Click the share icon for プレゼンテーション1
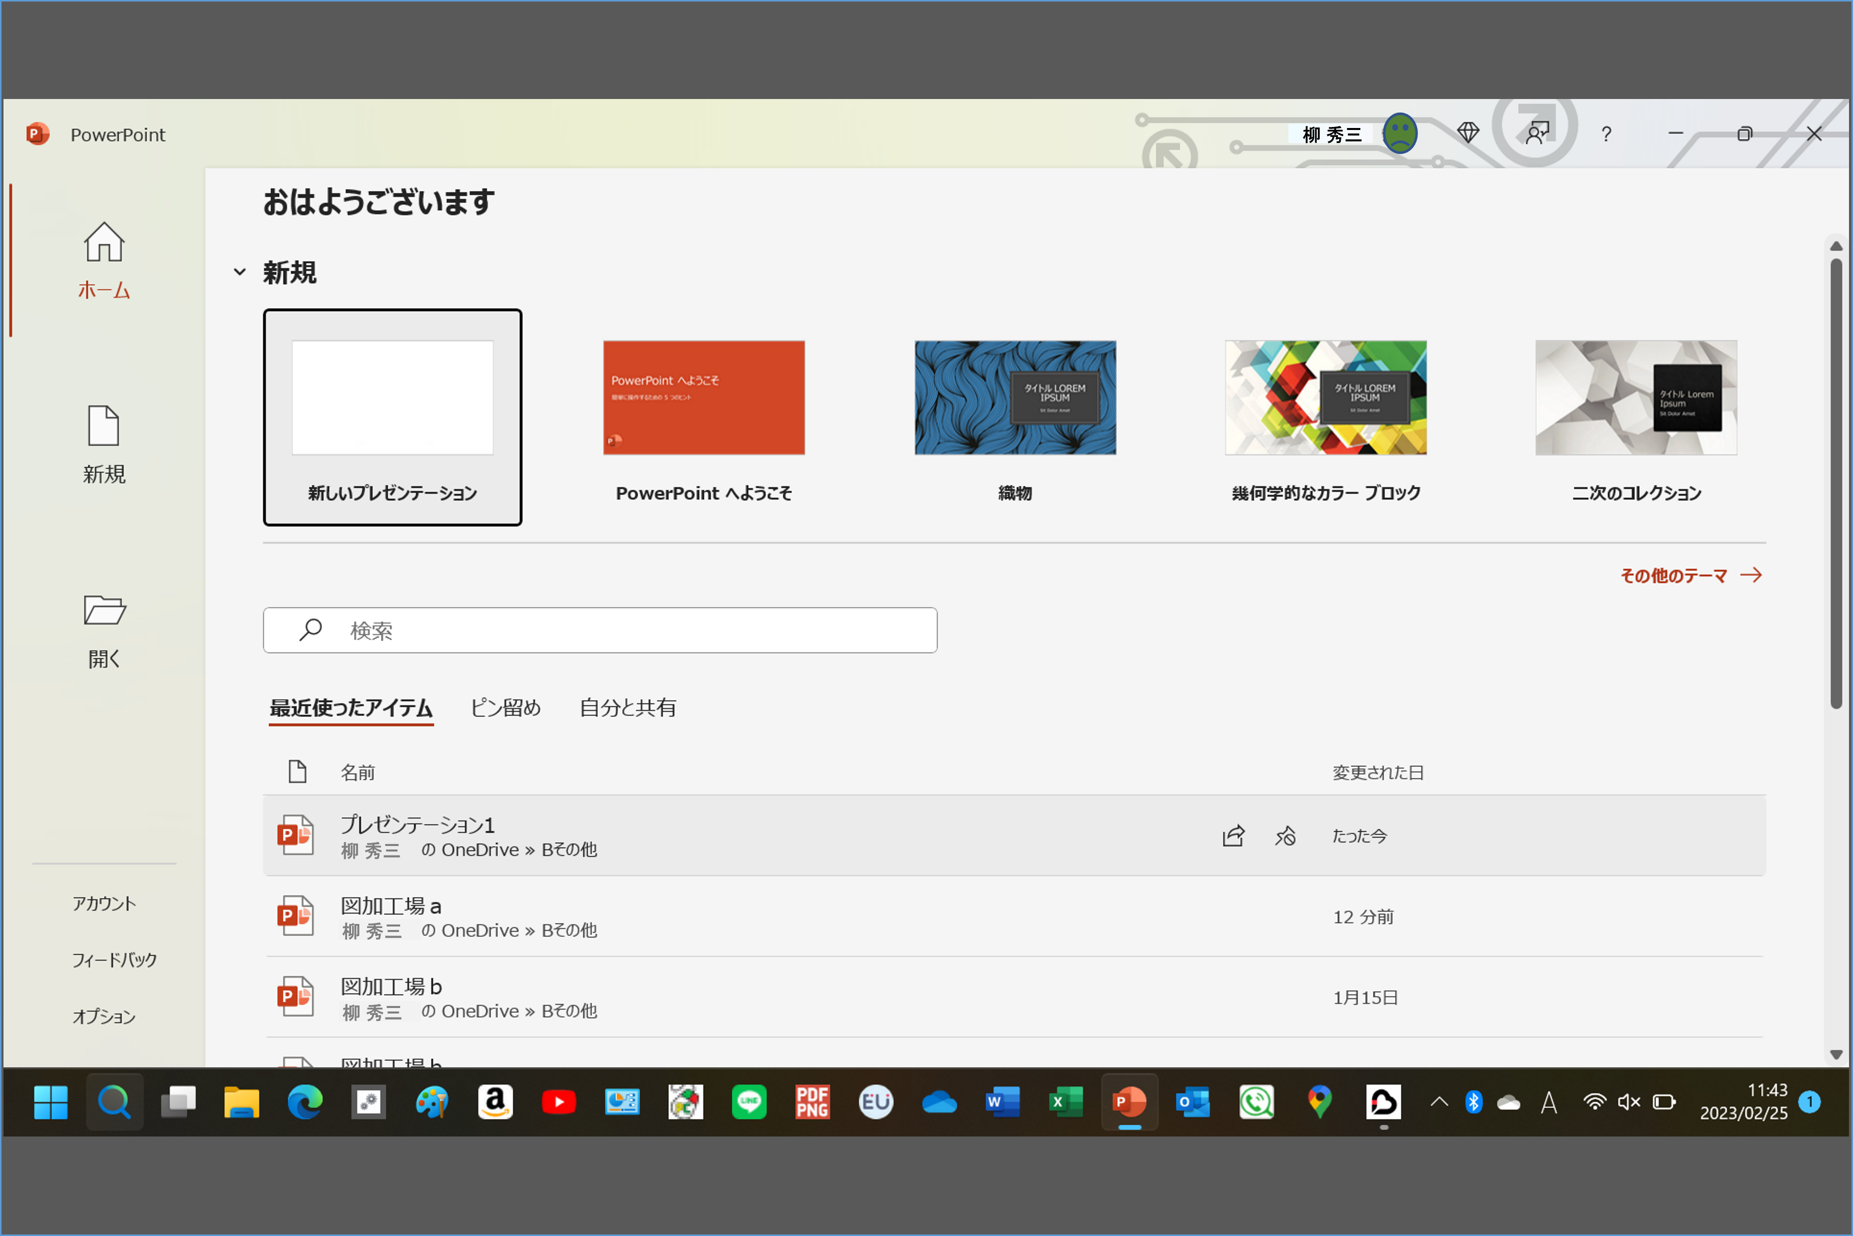Image resolution: width=1853 pixels, height=1236 pixels. point(1233,836)
